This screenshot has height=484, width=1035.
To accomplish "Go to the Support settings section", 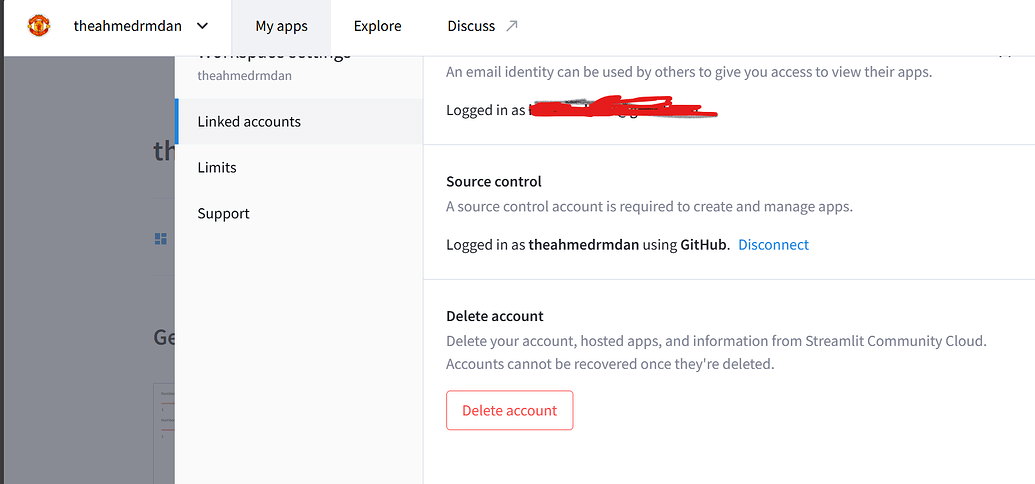I will pyautogui.click(x=223, y=213).
